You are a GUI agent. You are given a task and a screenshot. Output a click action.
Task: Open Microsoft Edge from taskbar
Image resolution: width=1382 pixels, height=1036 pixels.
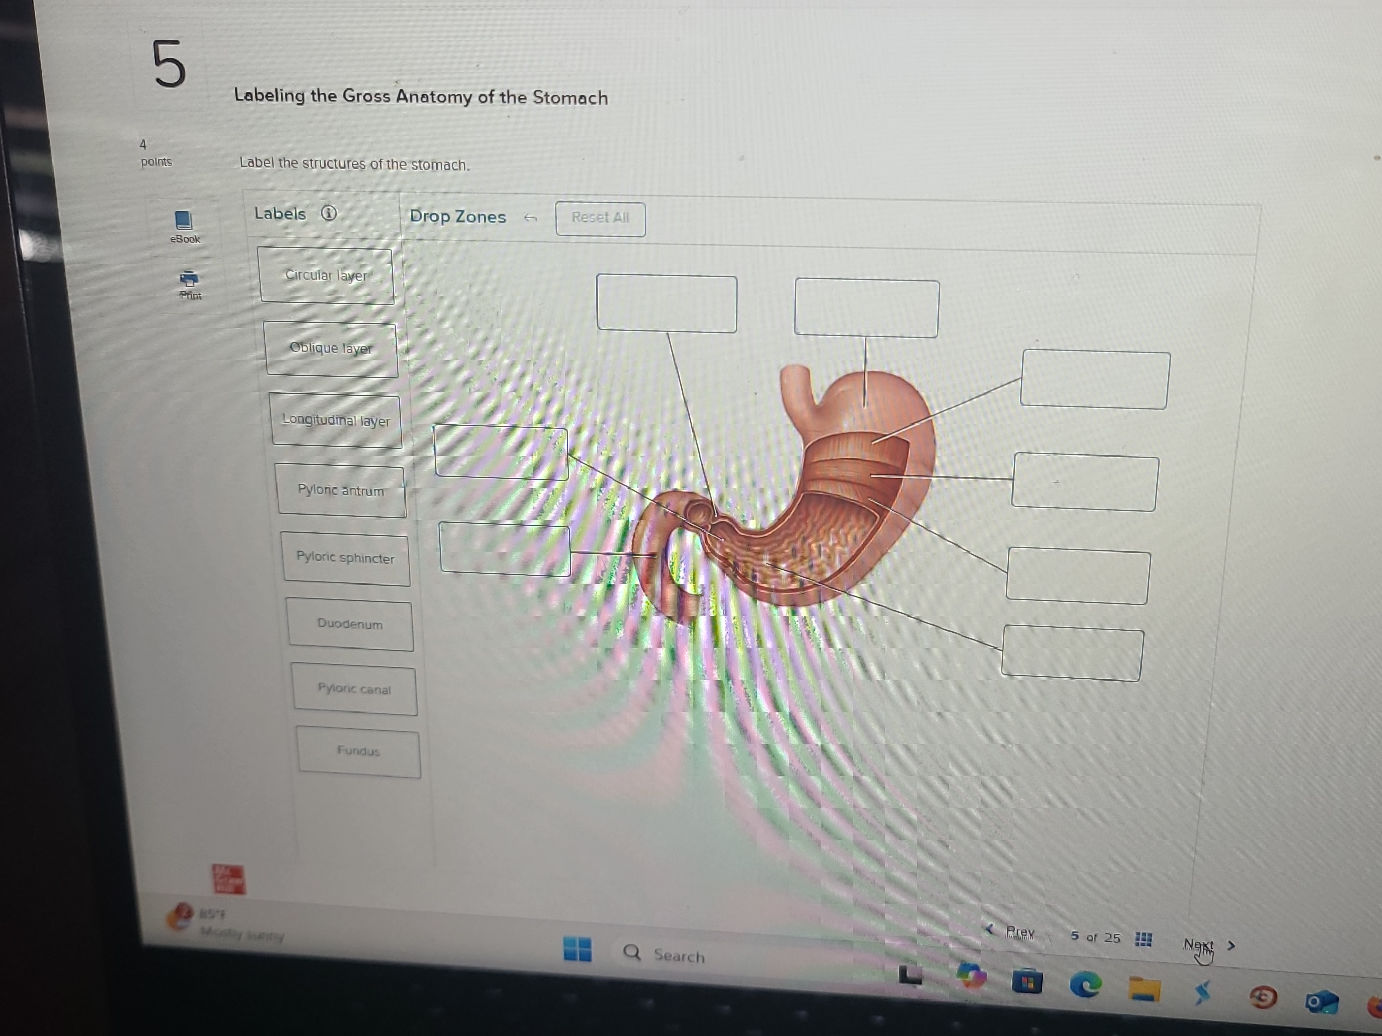(x=1086, y=985)
